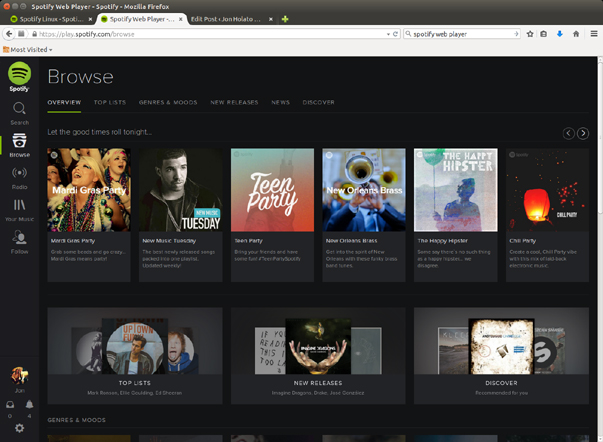Click the Spotify logo in the sidebar
Viewport: 603px width, 442px height.
19,76
